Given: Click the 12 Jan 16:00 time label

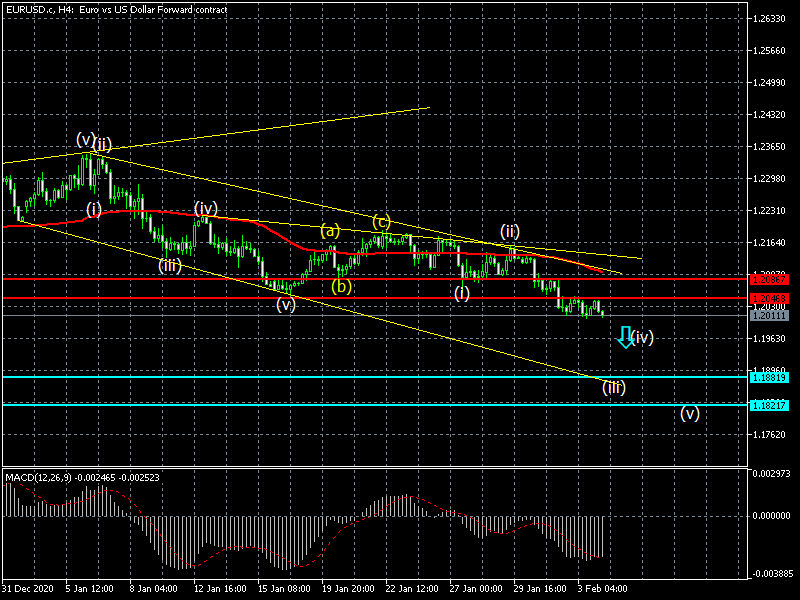Looking at the screenshot, I should click(220, 589).
